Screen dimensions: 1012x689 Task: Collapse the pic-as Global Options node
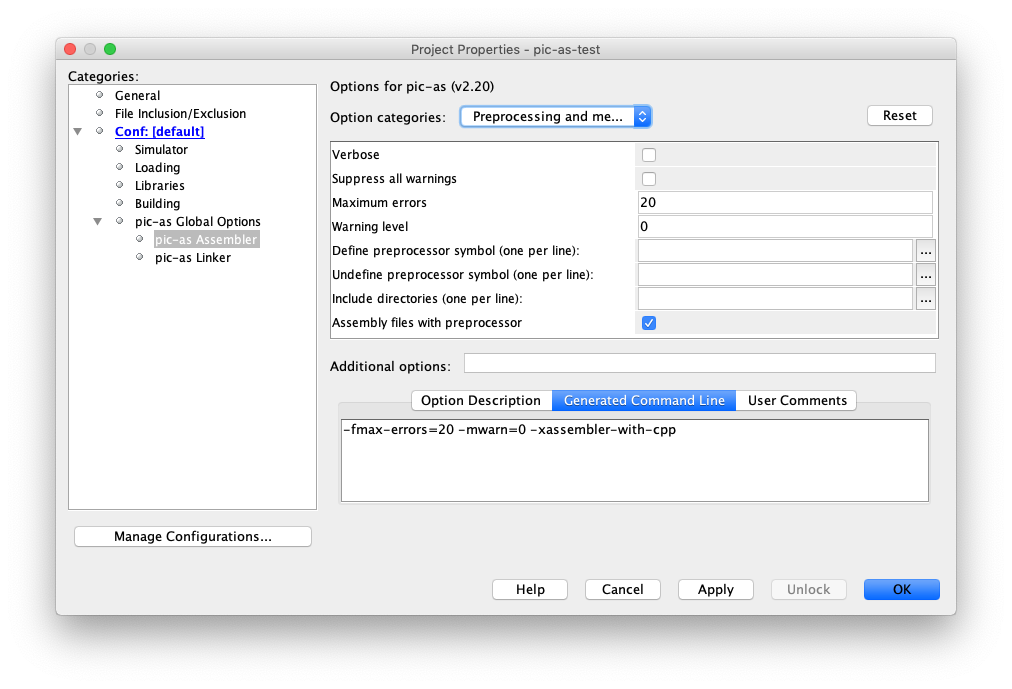click(98, 222)
